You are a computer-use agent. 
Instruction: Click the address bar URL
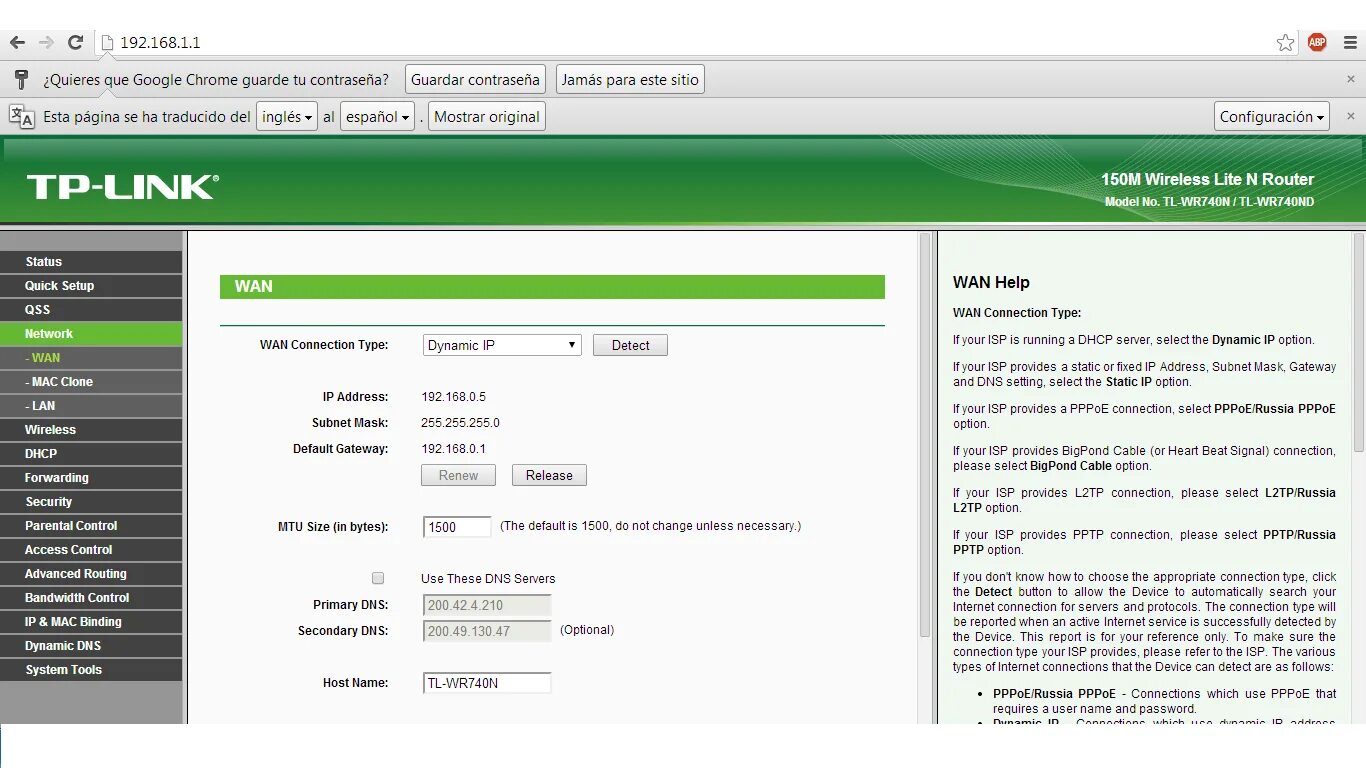coord(160,42)
